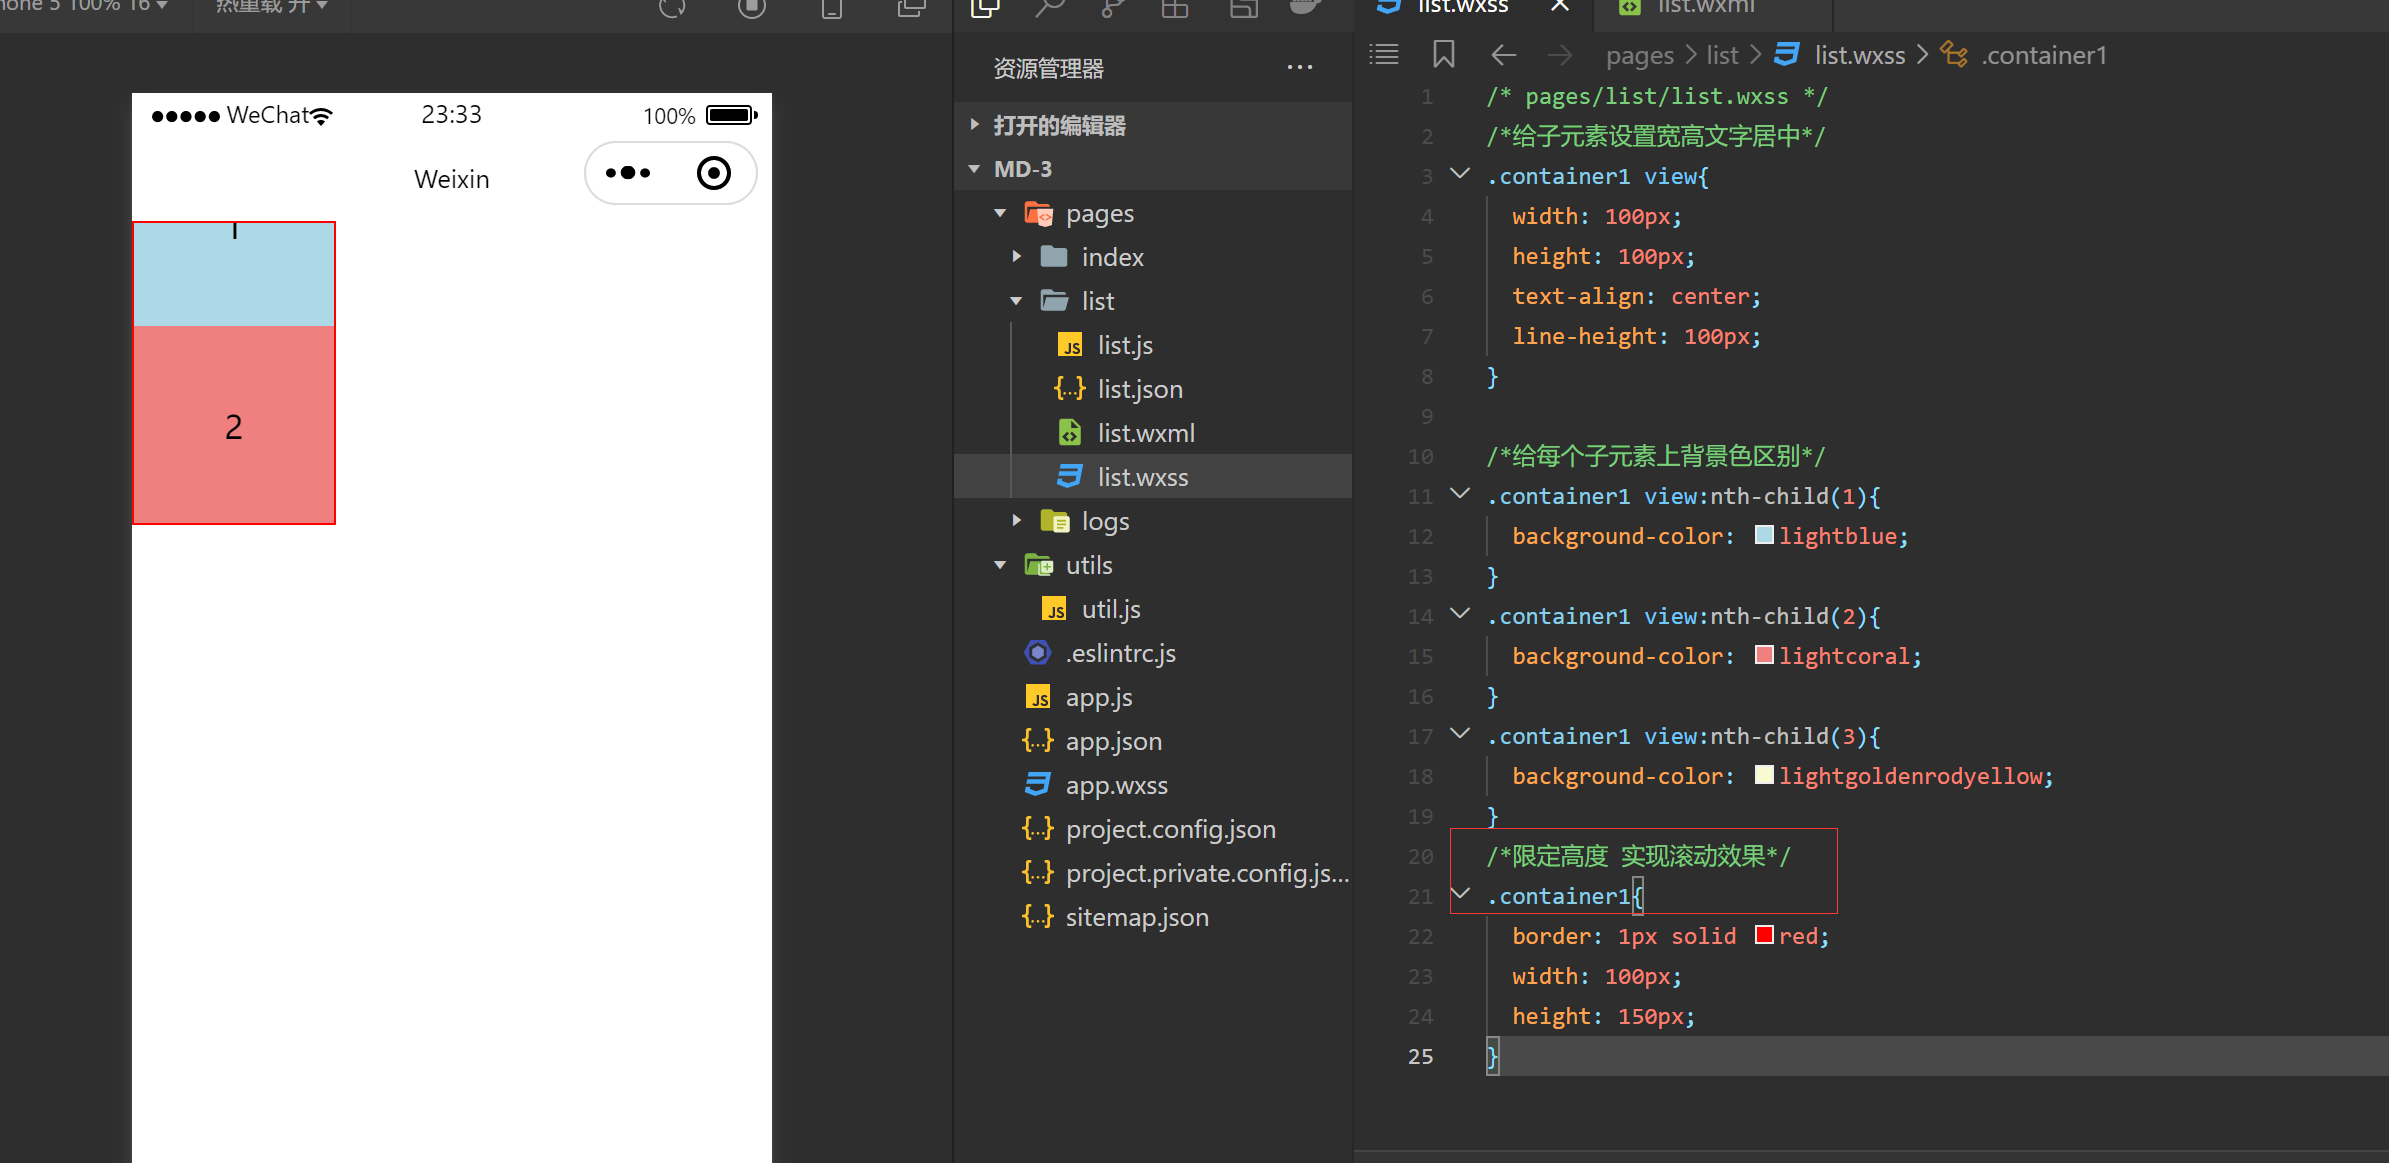The image size is (2389, 1163).
Task: Collapse the .container1 view rule at line 3
Action: point(1460,174)
